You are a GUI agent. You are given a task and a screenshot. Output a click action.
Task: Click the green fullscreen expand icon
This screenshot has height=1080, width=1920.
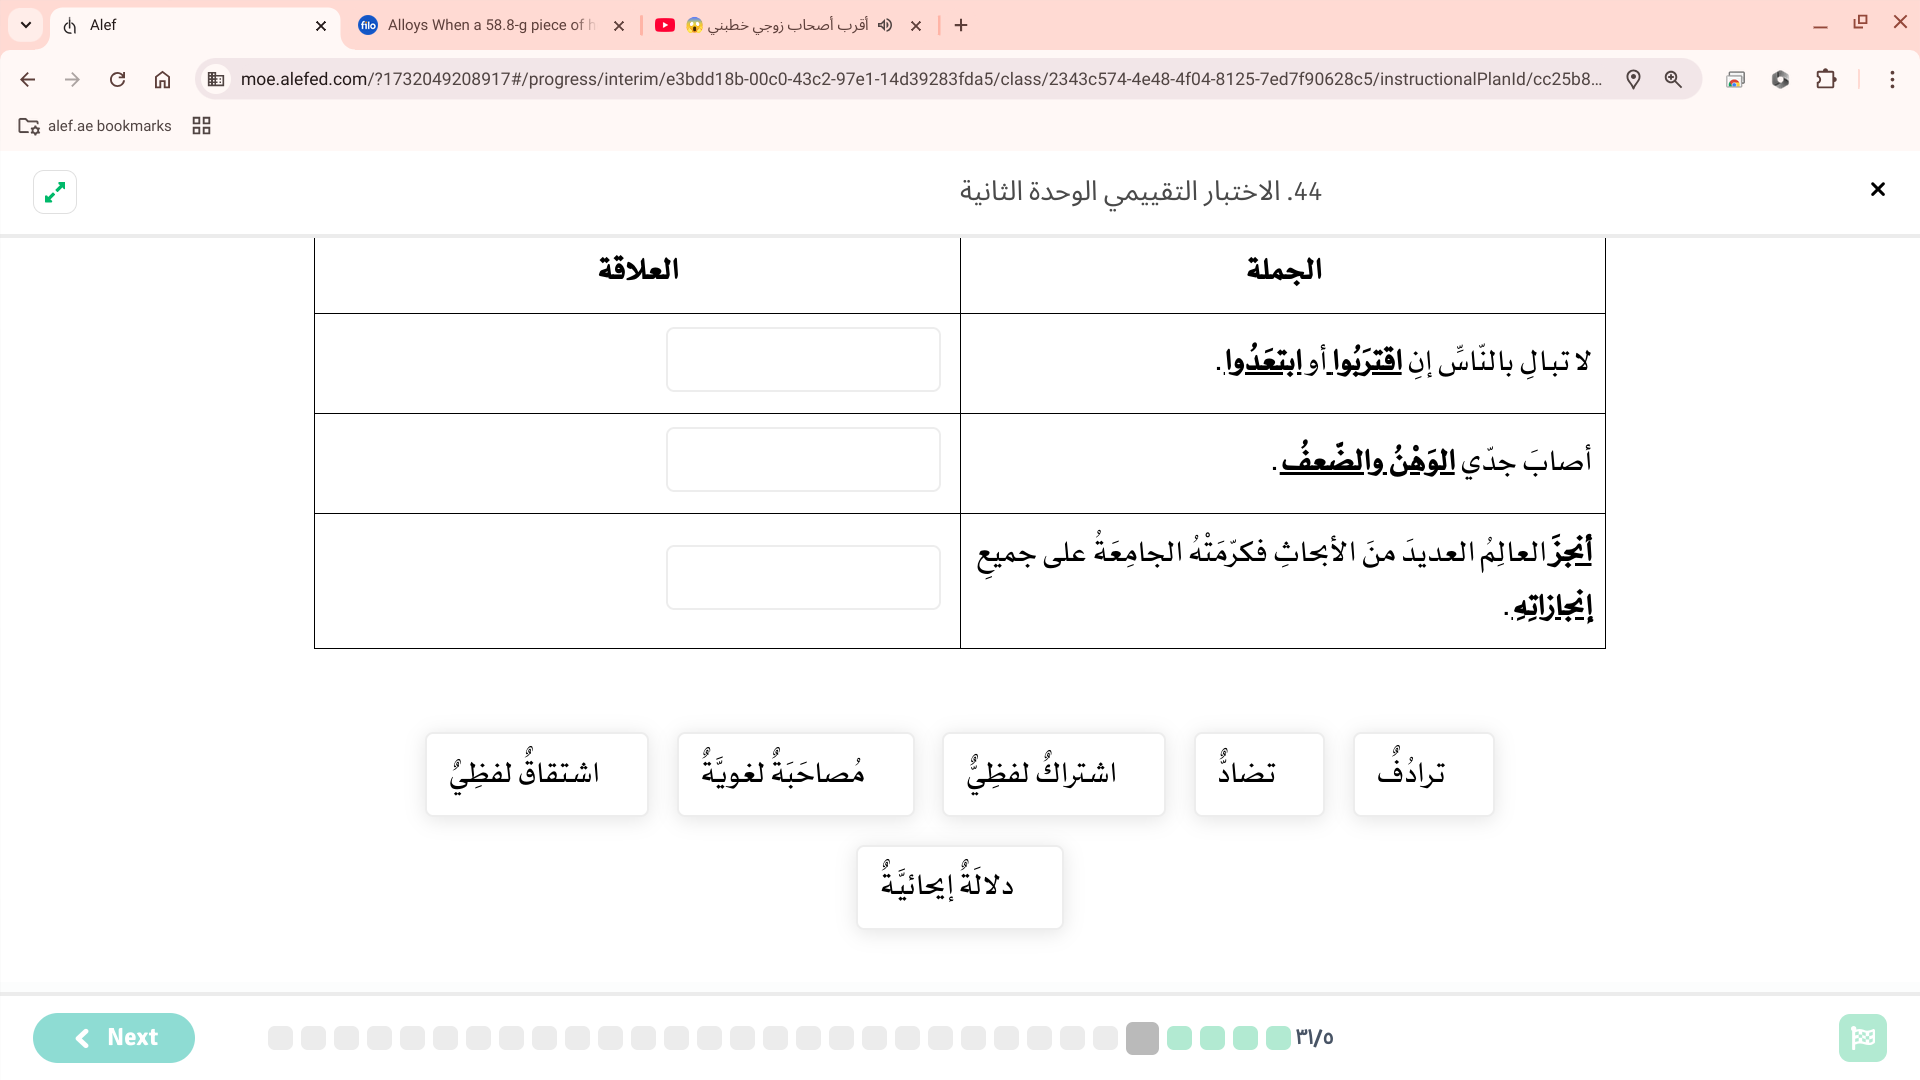(x=55, y=192)
